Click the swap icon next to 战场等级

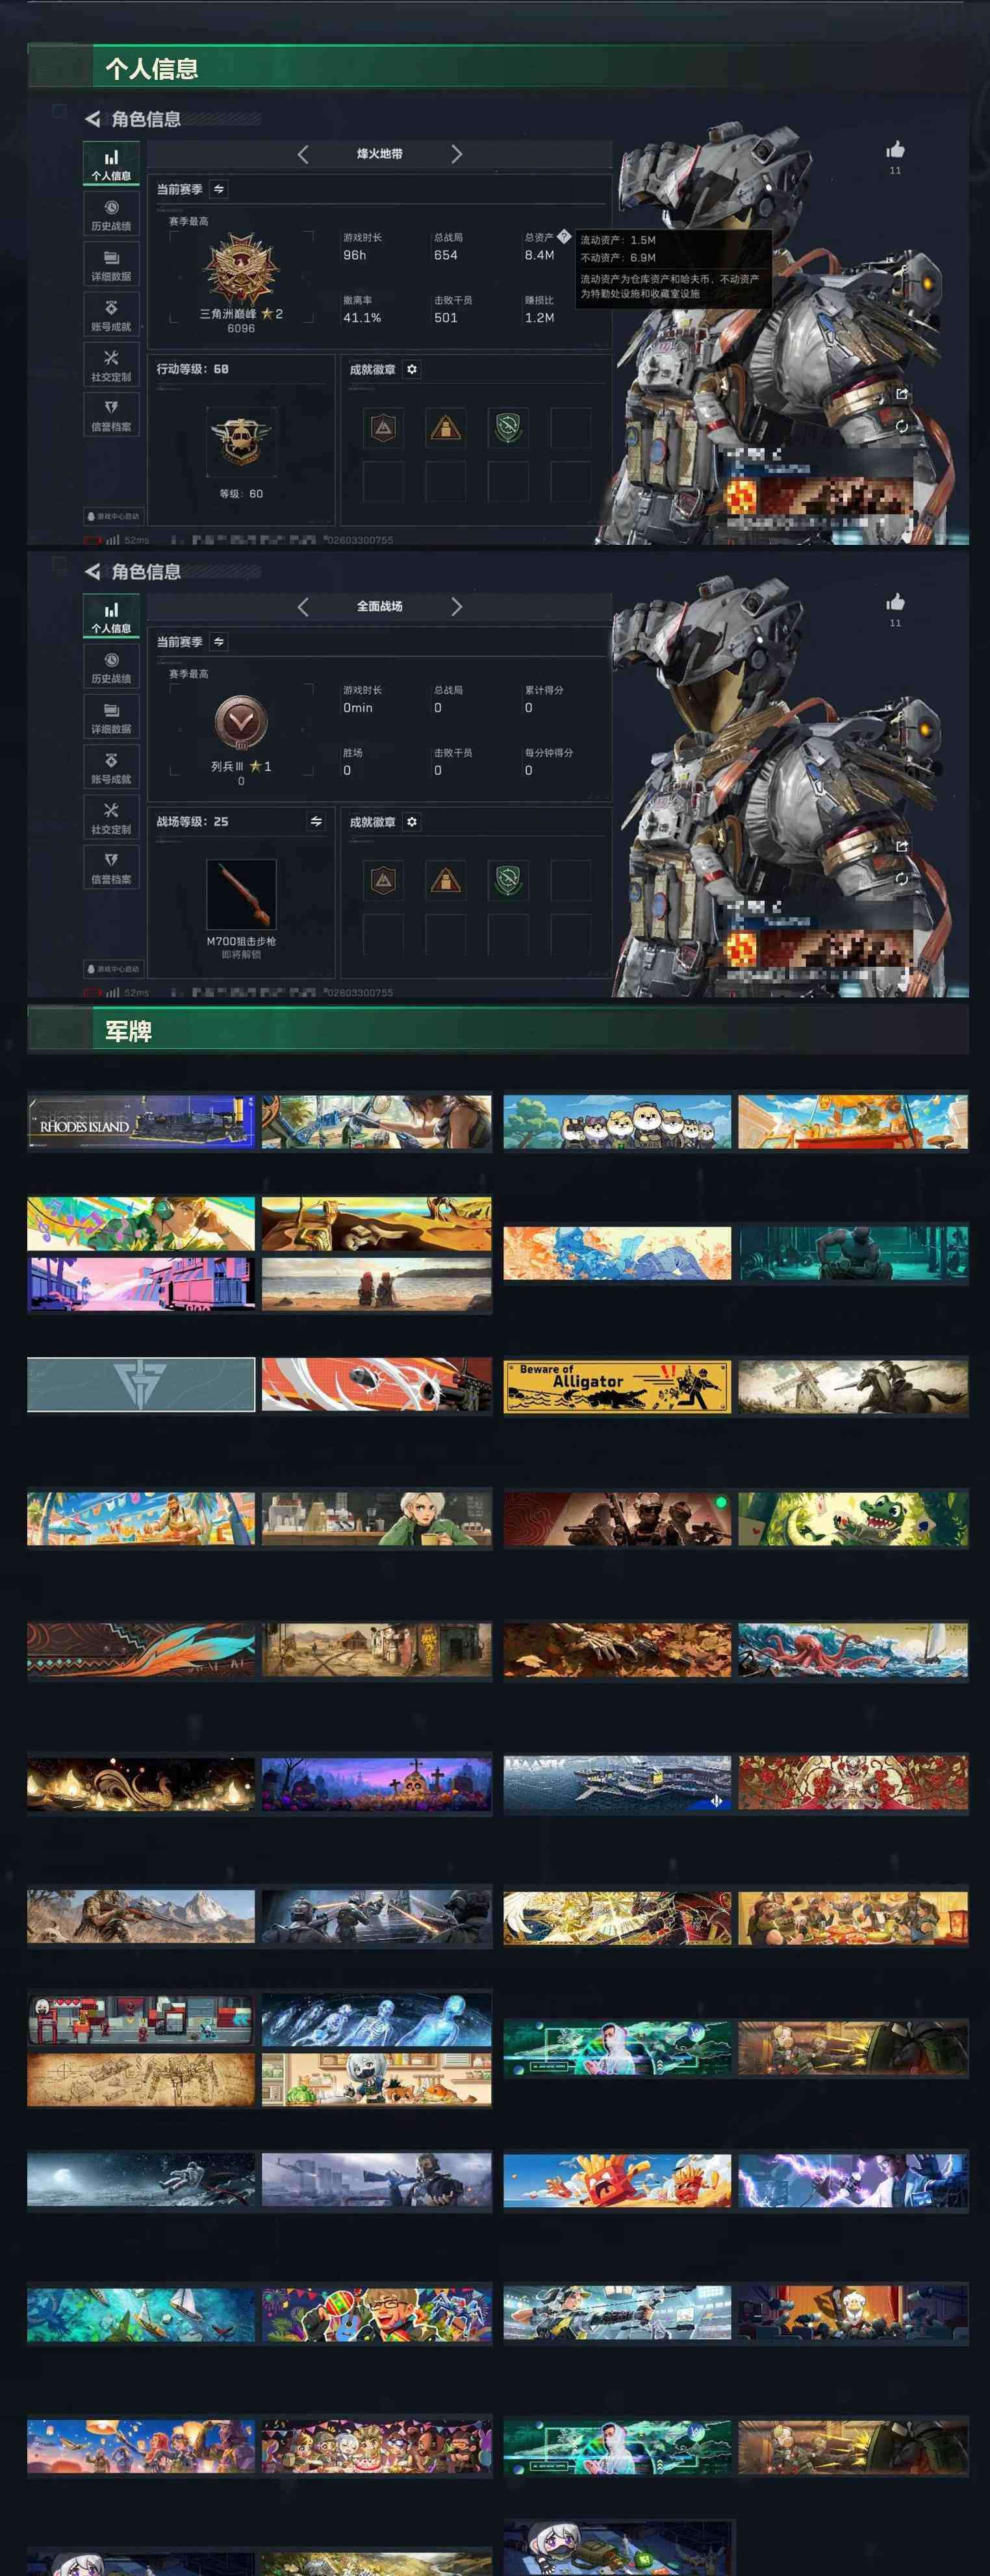click(x=316, y=821)
